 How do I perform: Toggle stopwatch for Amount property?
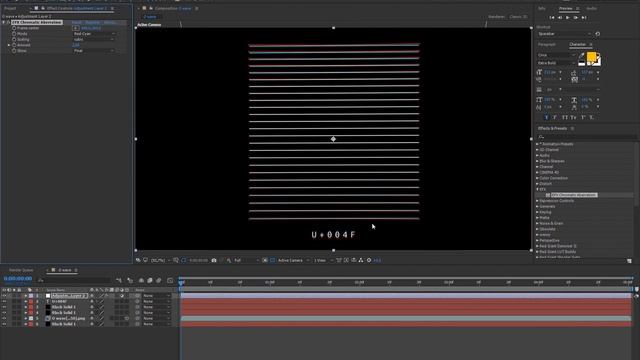14,45
